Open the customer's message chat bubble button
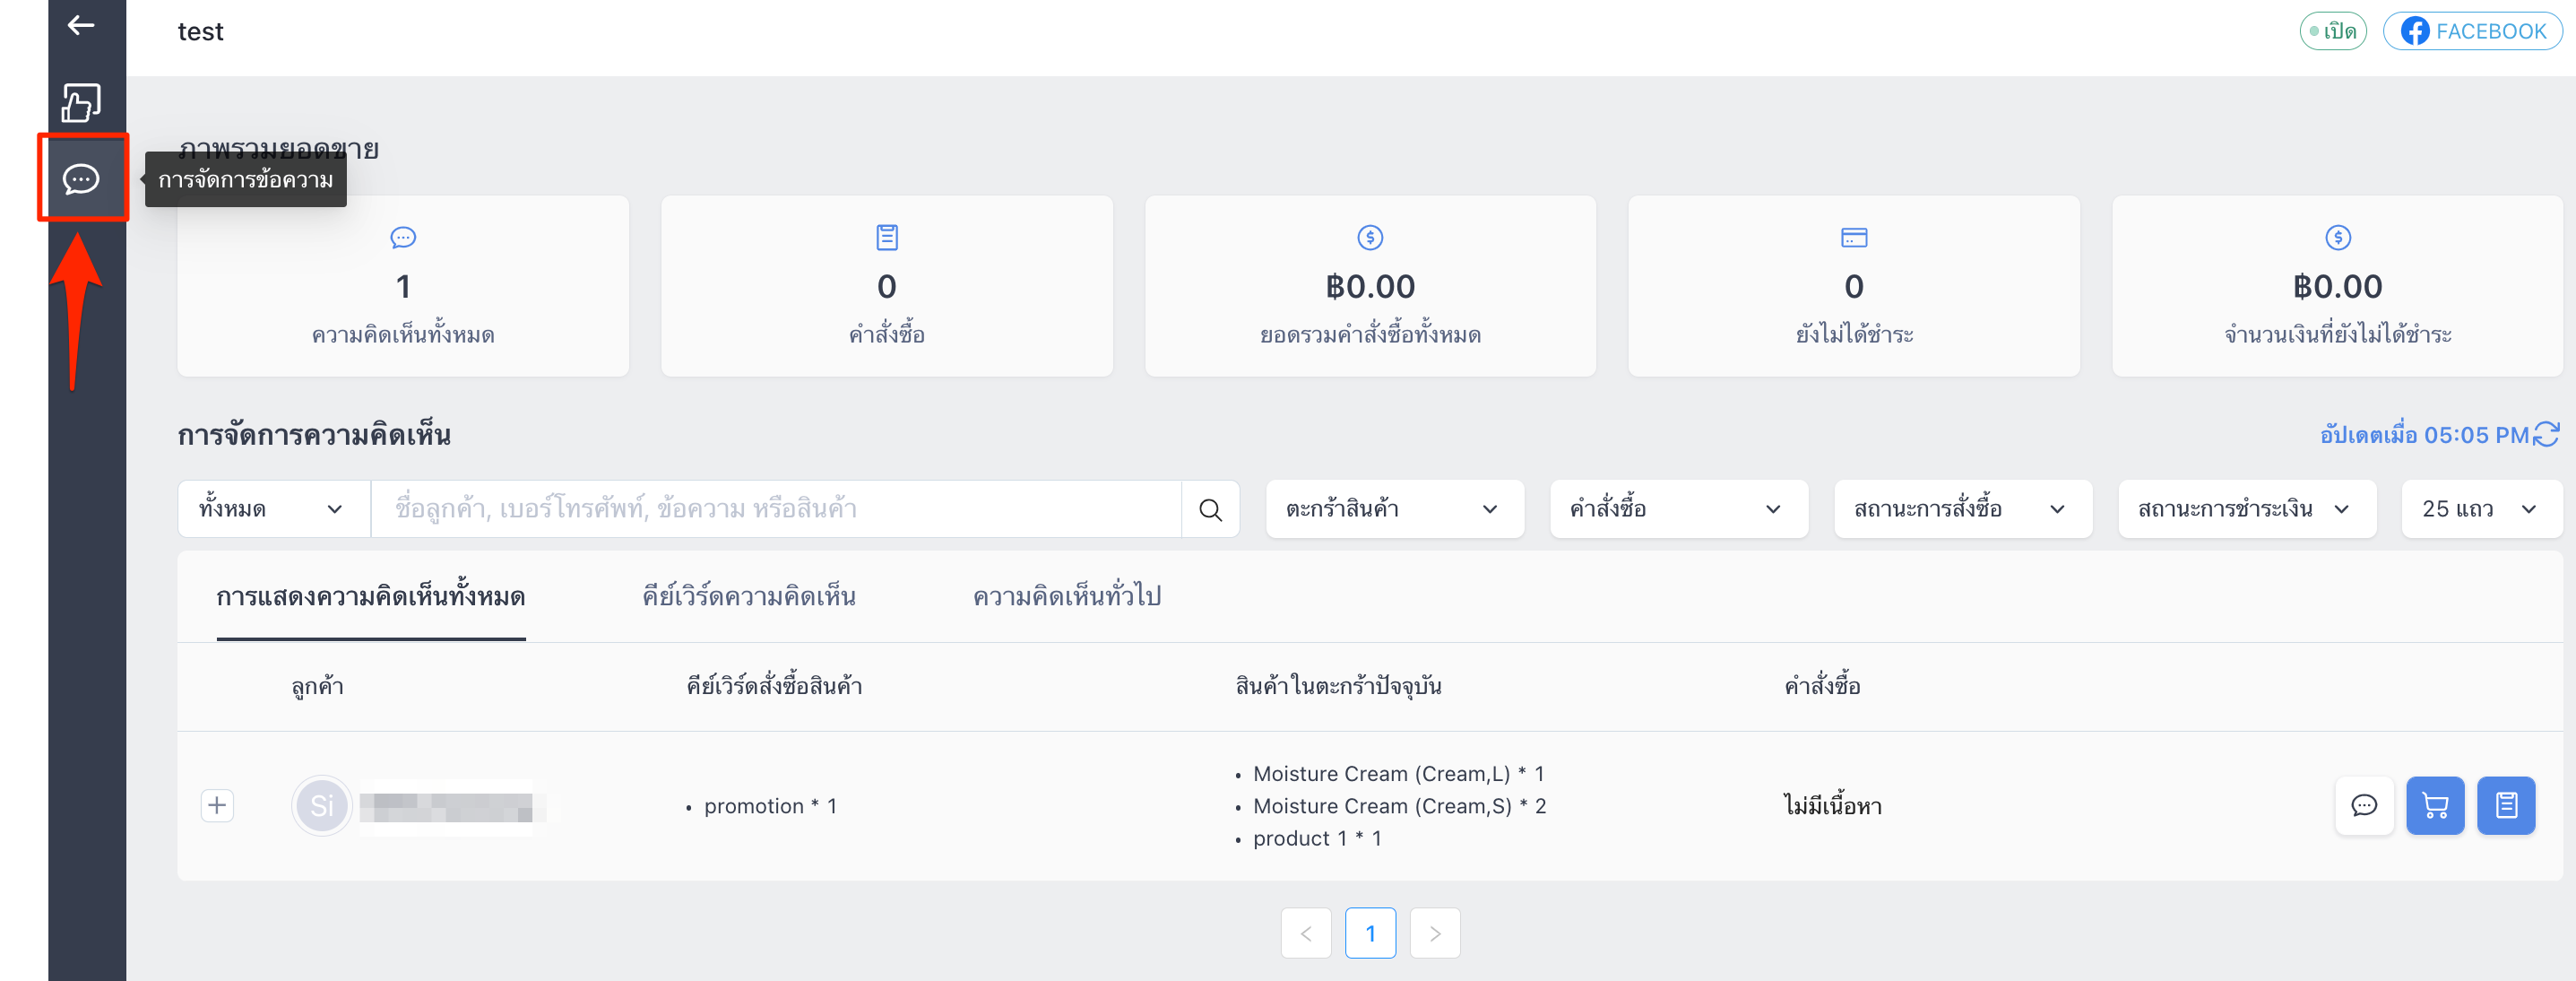The image size is (2576, 981). pos(2363,805)
